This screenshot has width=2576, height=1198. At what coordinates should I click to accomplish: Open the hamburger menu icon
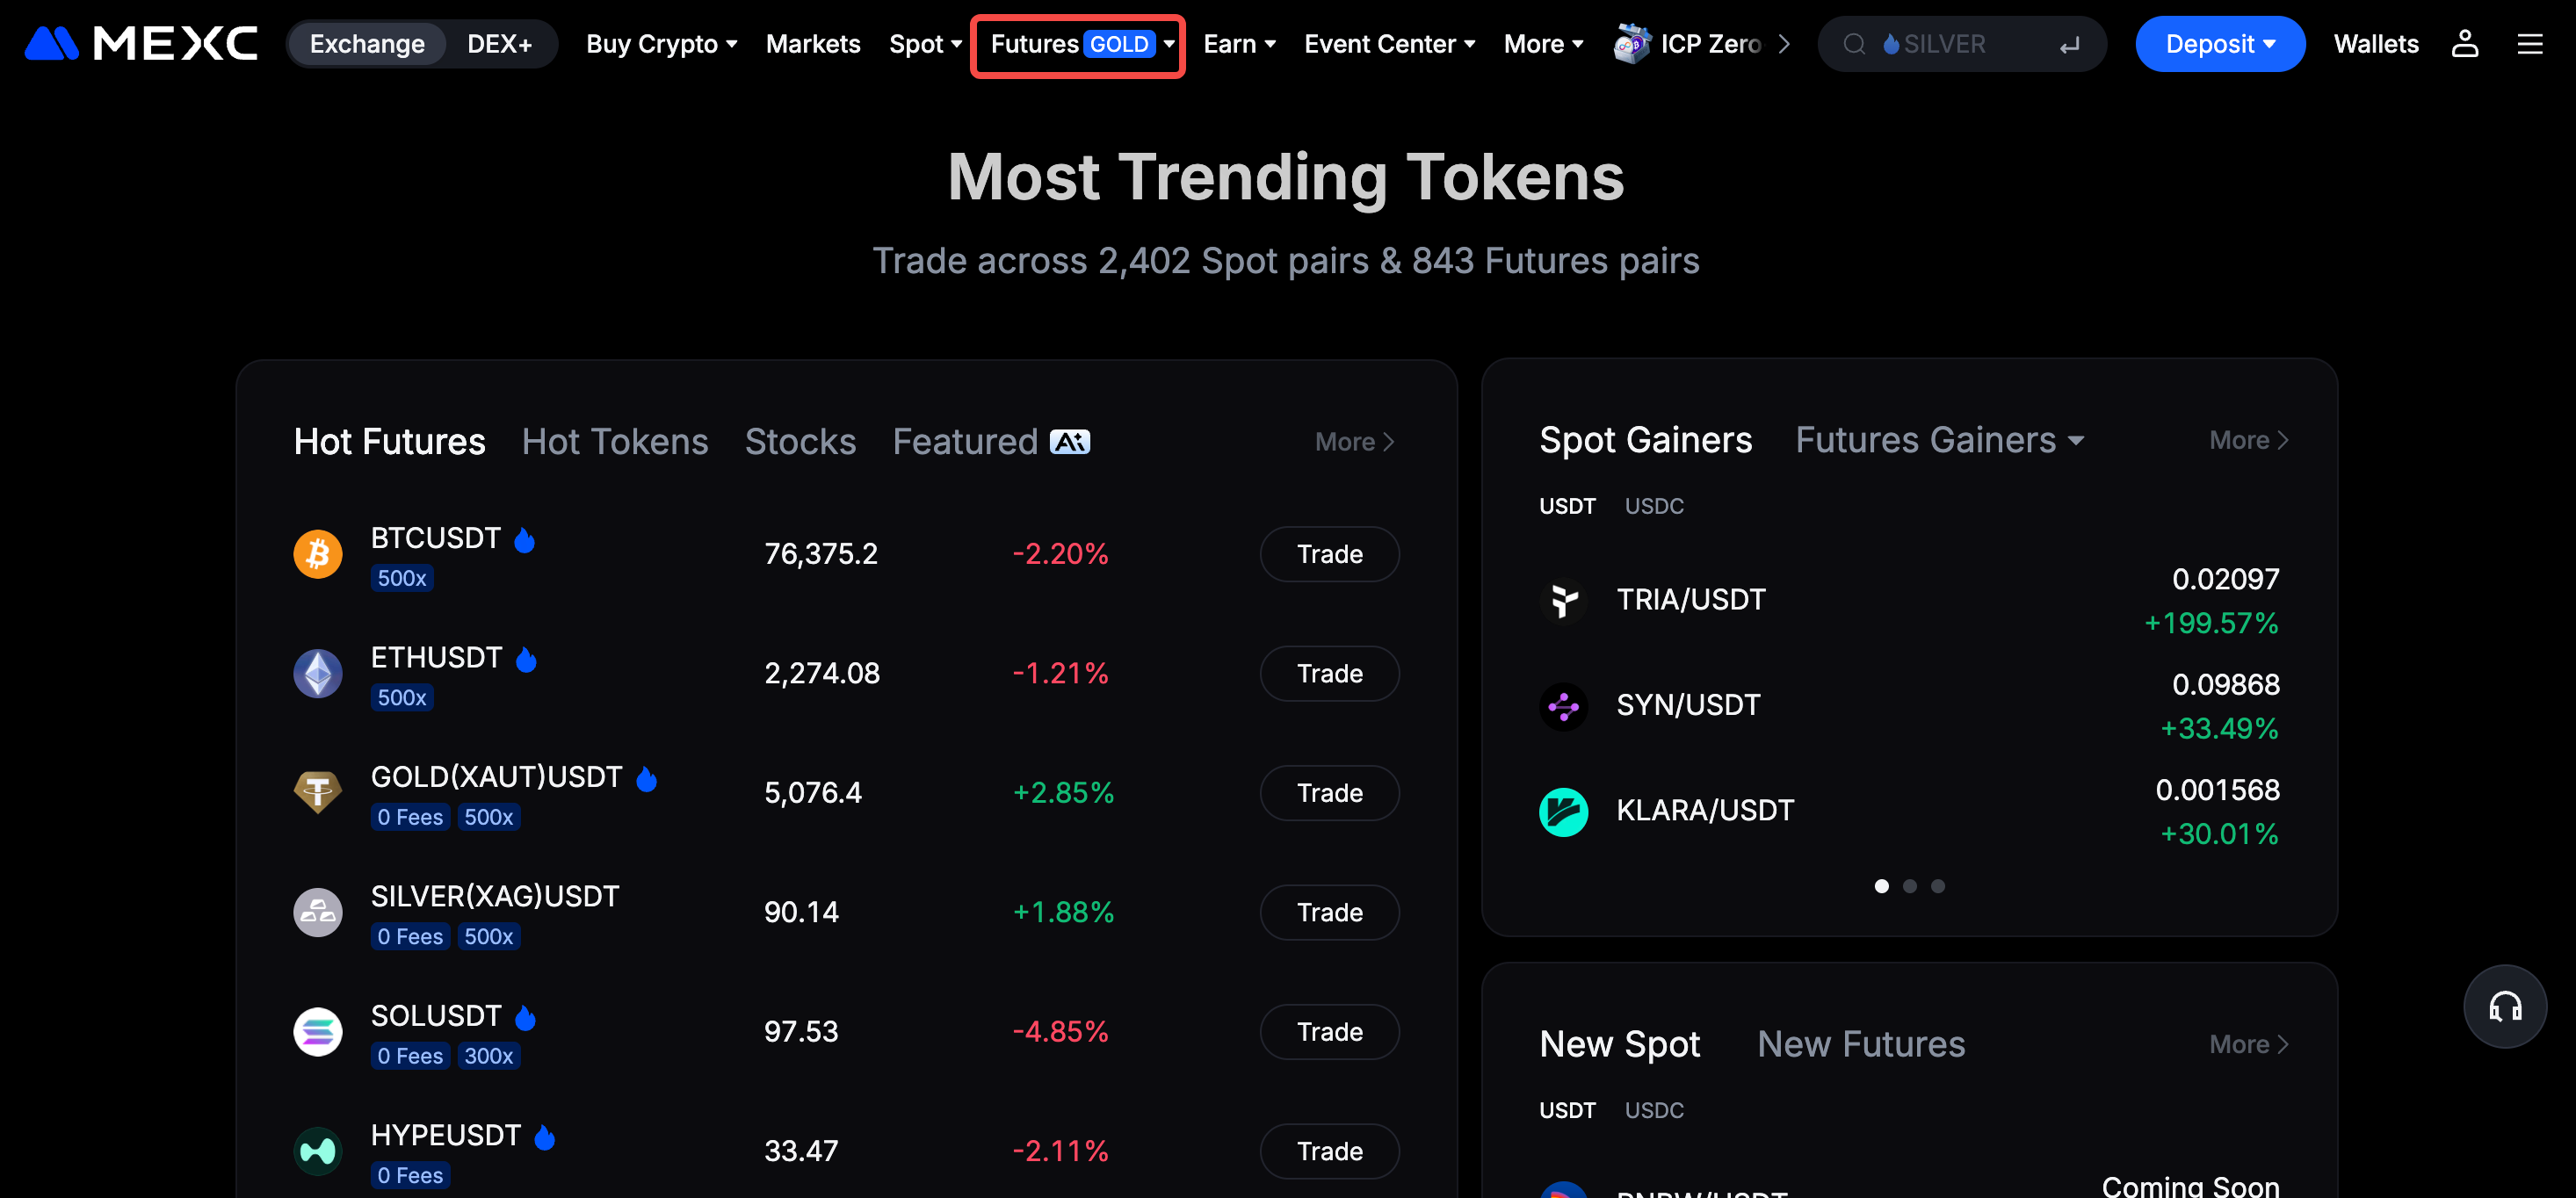click(2529, 44)
